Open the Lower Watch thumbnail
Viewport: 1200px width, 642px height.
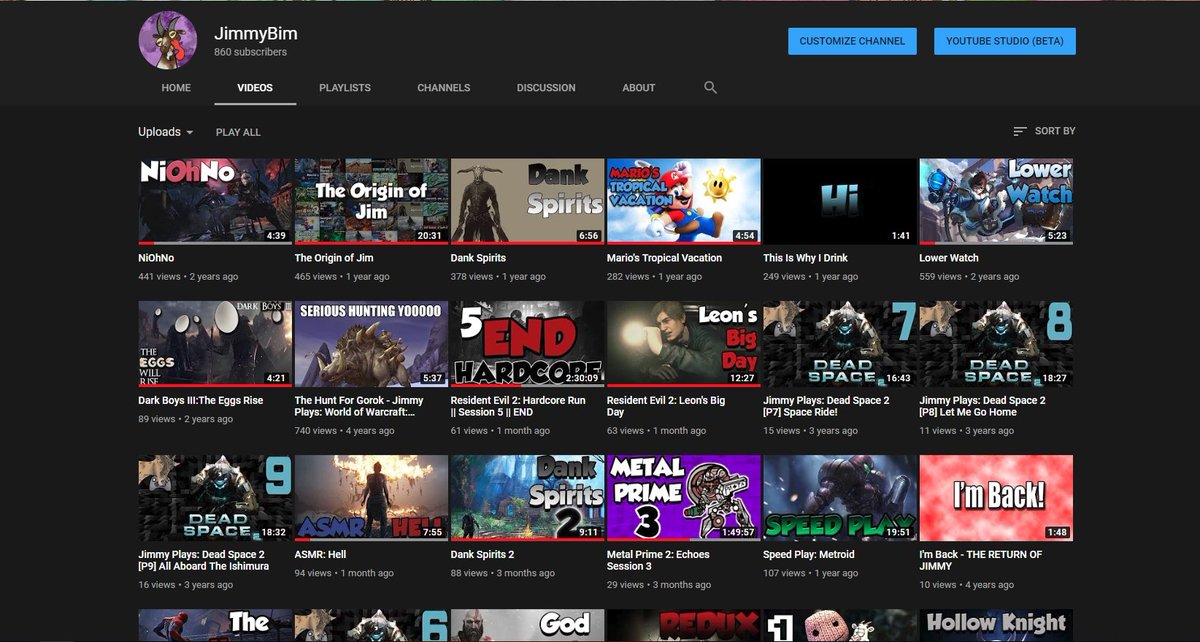[x=996, y=202]
